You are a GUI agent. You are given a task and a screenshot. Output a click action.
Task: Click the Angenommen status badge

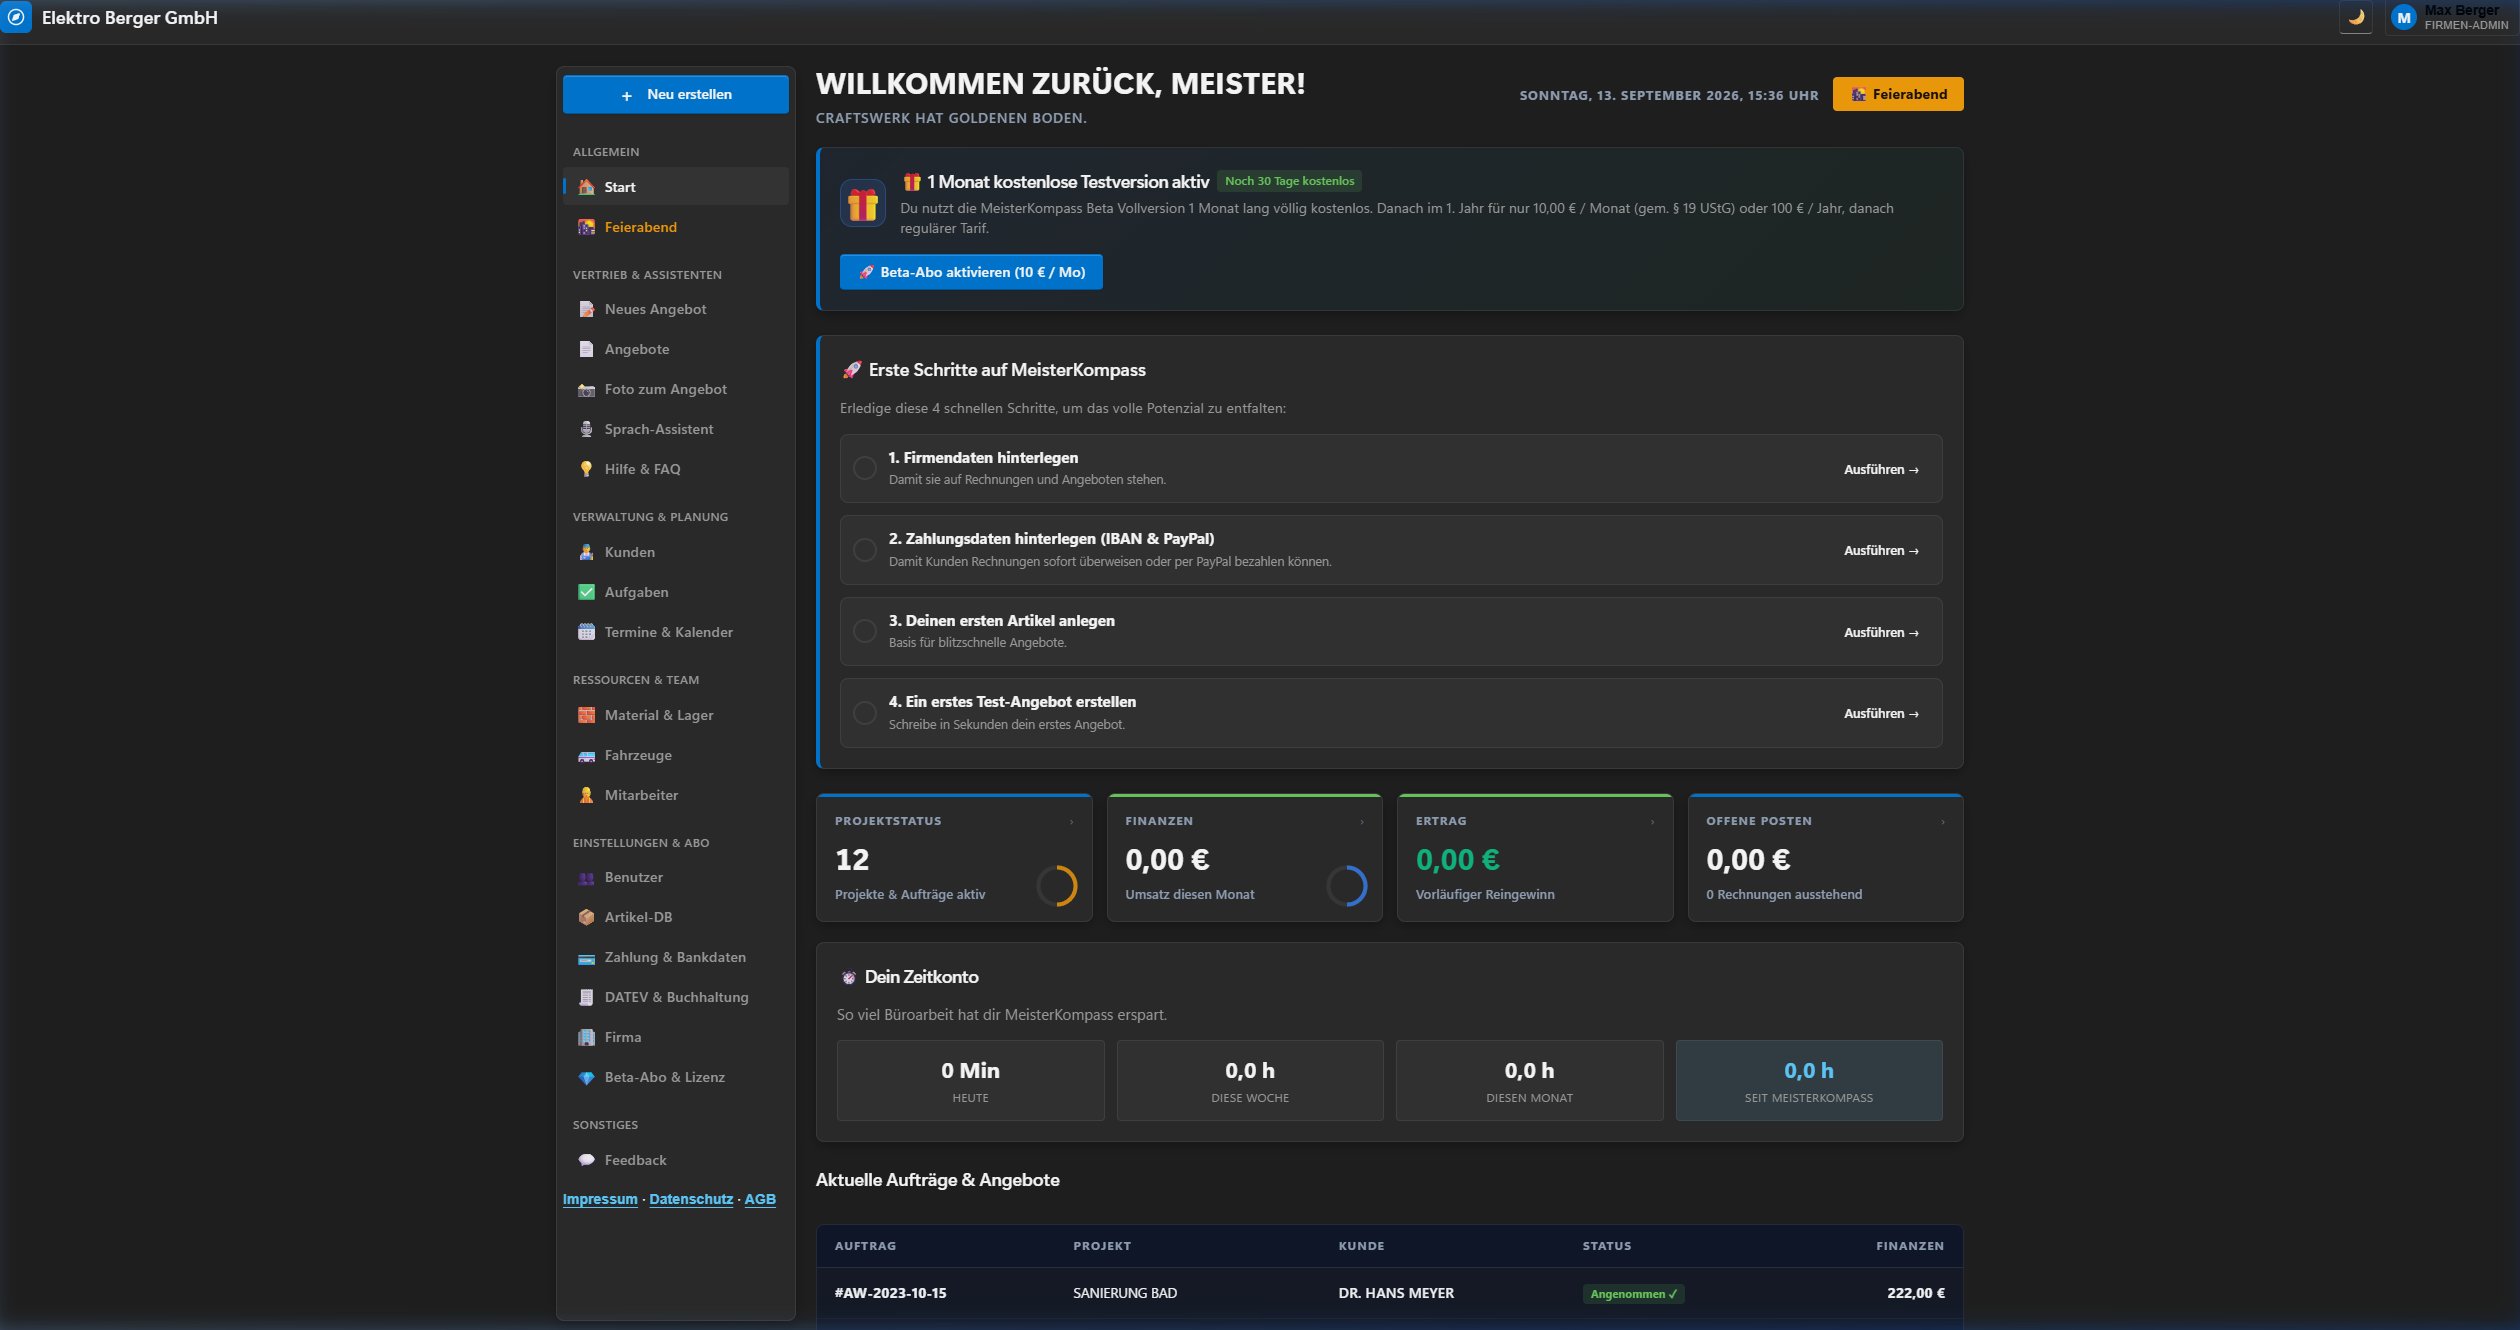pyautogui.click(x=1633, y=1294)
